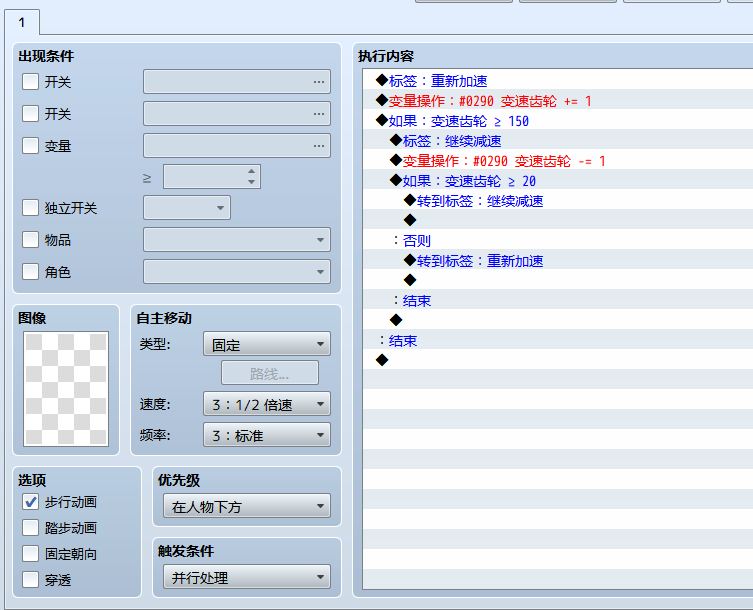This screenshot has width=753, height=610.
Task: Switch to event page tab 1
Action: coord(22,22)
